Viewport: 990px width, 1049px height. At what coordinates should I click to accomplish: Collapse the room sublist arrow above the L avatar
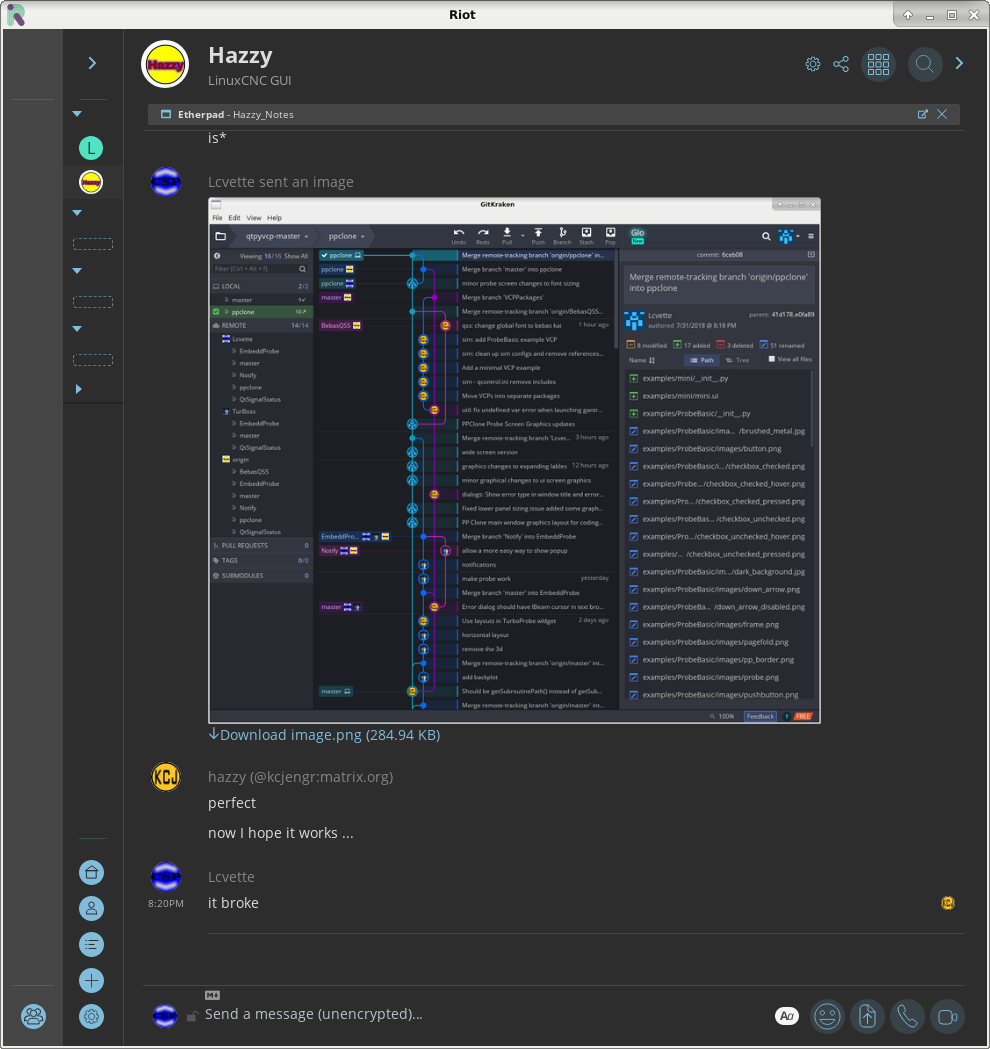coord(78,114)
